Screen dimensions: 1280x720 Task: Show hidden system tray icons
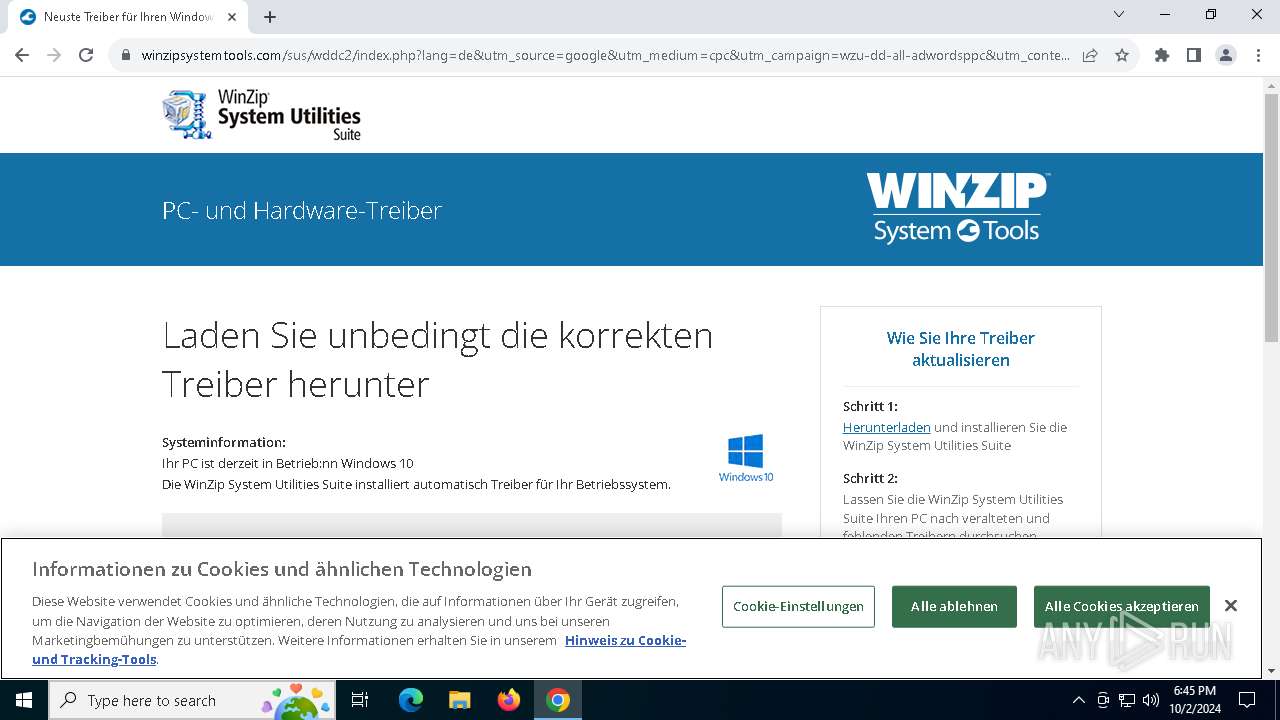pyautogui.click(x=1078, y=700)
